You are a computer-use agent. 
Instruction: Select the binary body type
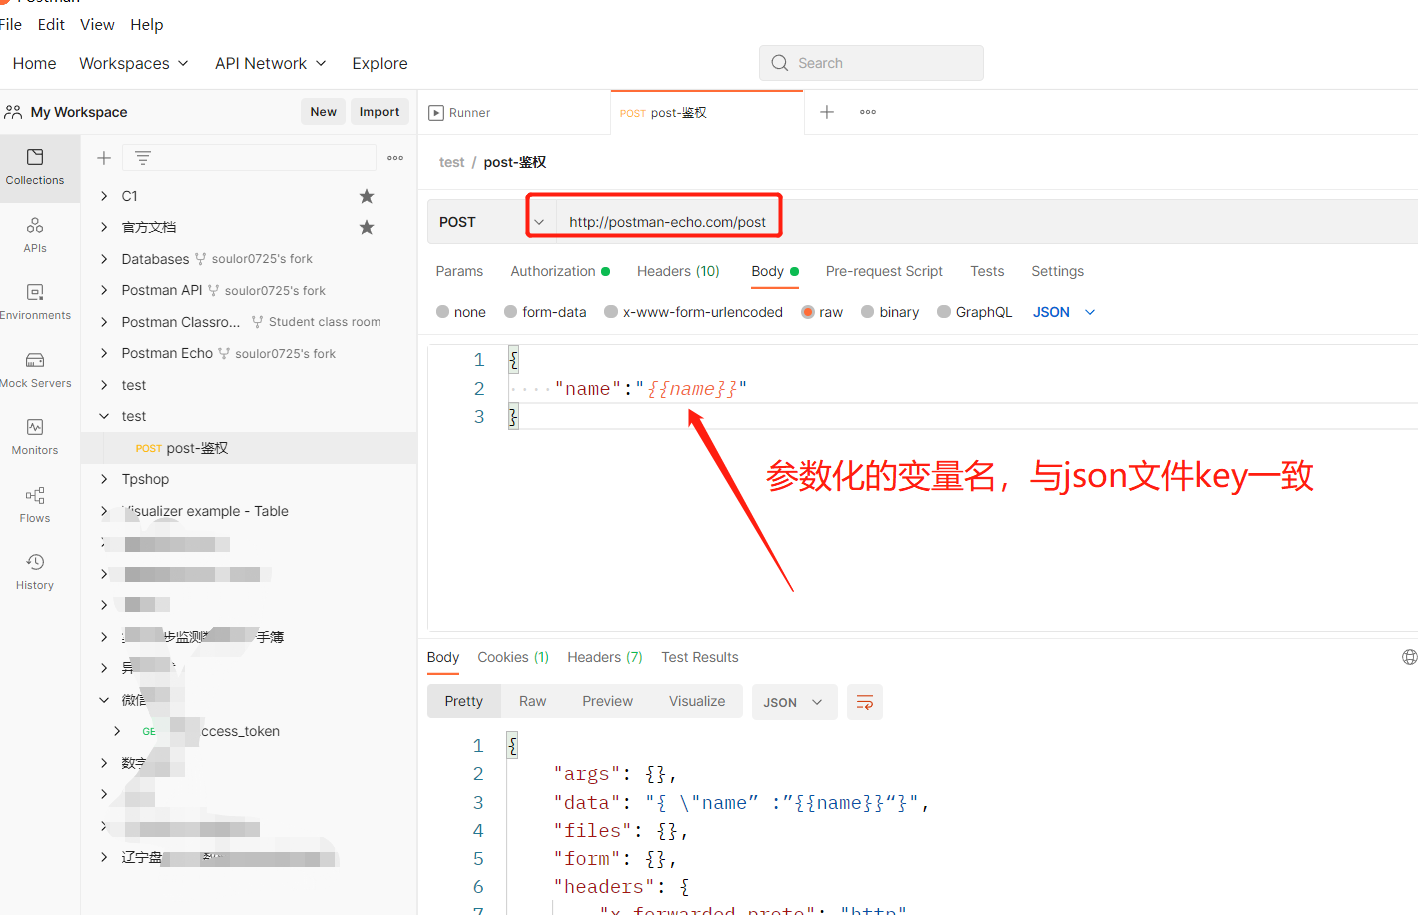(x=890, y=312)
